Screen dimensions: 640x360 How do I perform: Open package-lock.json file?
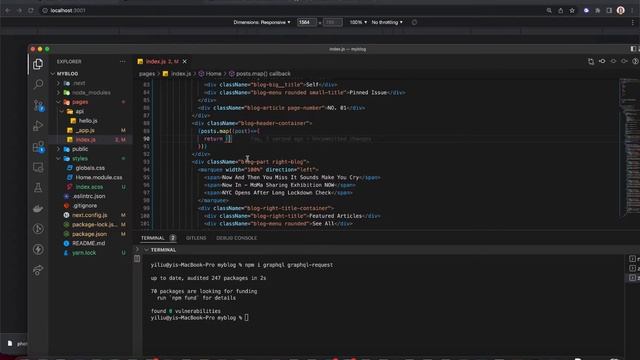point(94,224)
